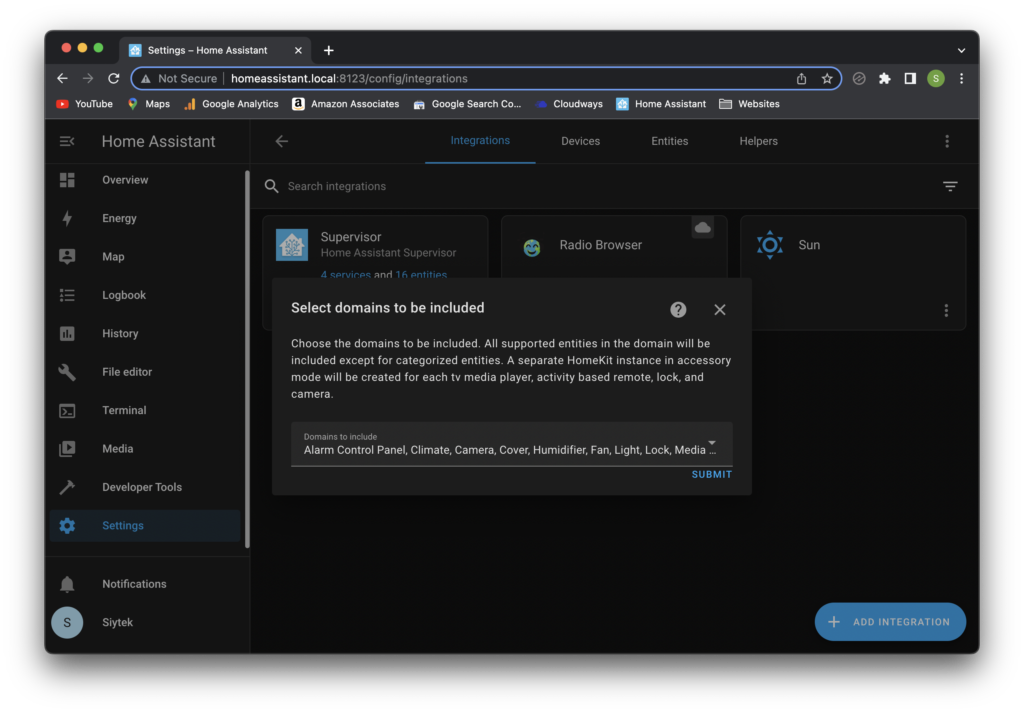This screenshot has width=1024, height=713.
Task: Switch to Integrations tab
Action: tap(480, 140)
